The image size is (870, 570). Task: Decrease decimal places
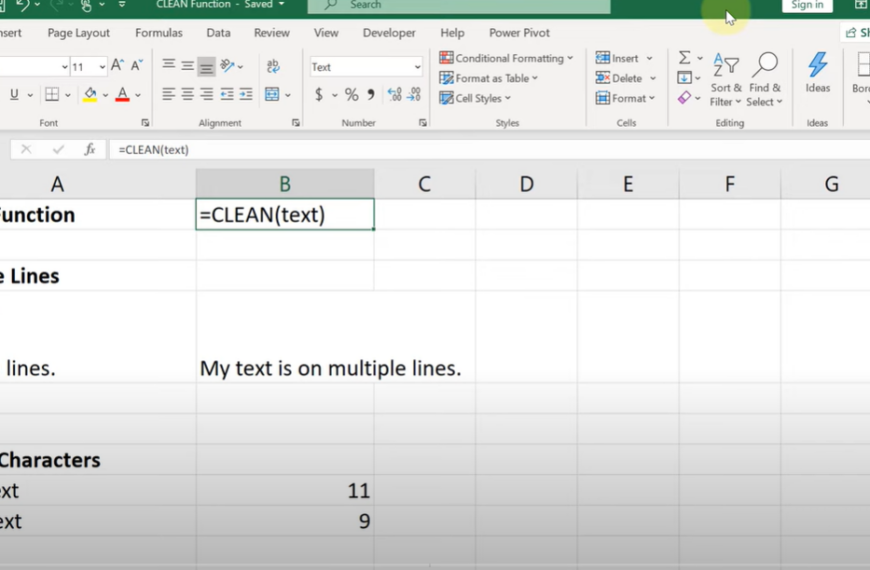tap(414, 95)
